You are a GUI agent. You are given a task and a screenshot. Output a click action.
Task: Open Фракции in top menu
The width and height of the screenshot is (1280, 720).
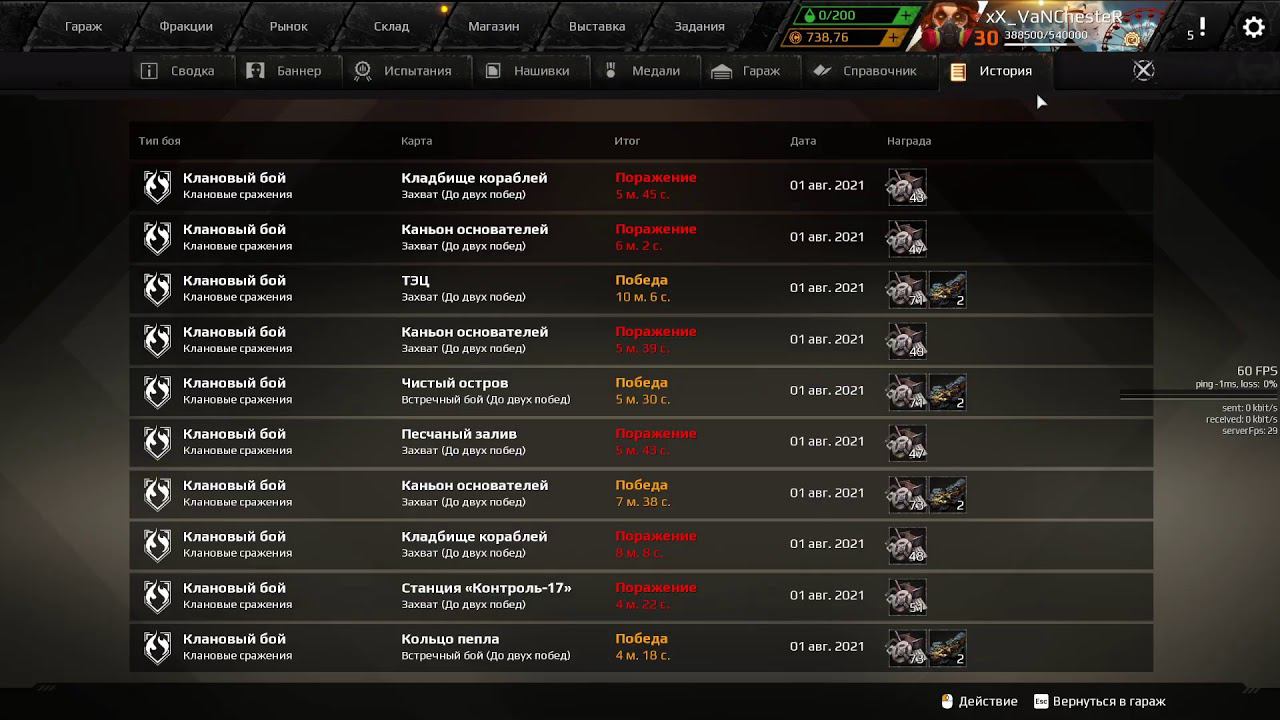(186, 26)
